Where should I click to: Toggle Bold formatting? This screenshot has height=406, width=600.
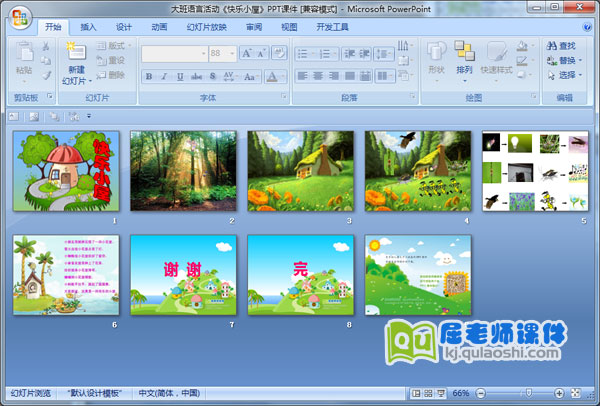click(x=149, y=77)
